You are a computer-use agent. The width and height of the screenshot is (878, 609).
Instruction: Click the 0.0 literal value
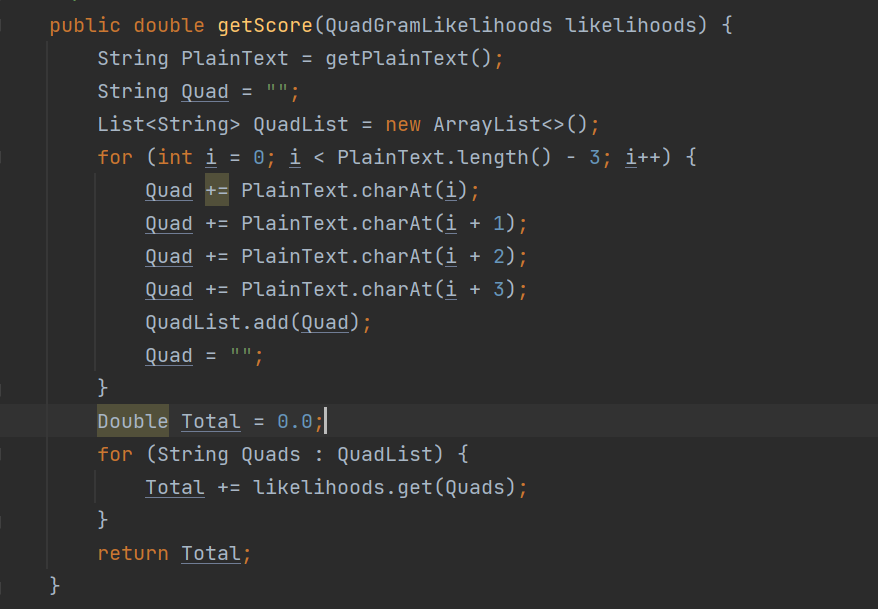[x=295, y=421]
